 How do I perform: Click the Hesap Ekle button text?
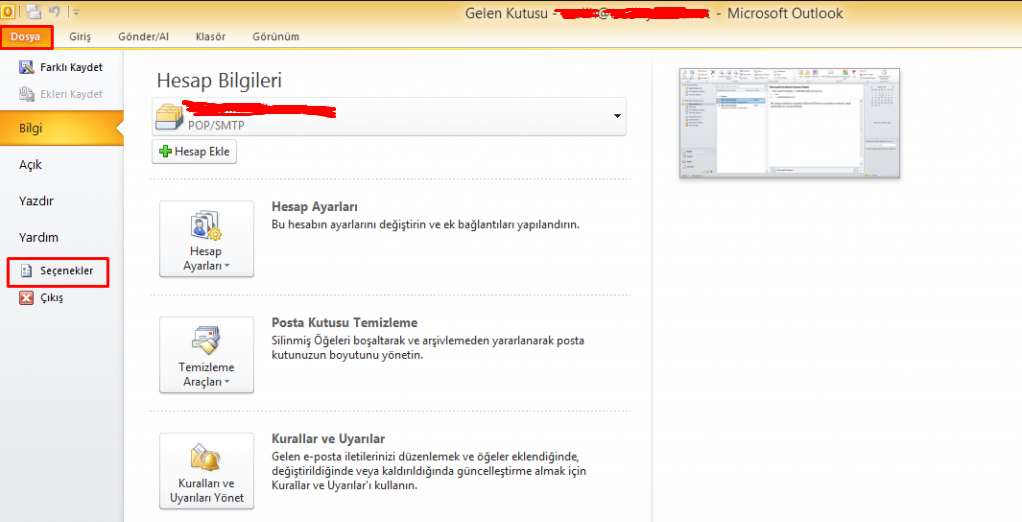point(202,151)
